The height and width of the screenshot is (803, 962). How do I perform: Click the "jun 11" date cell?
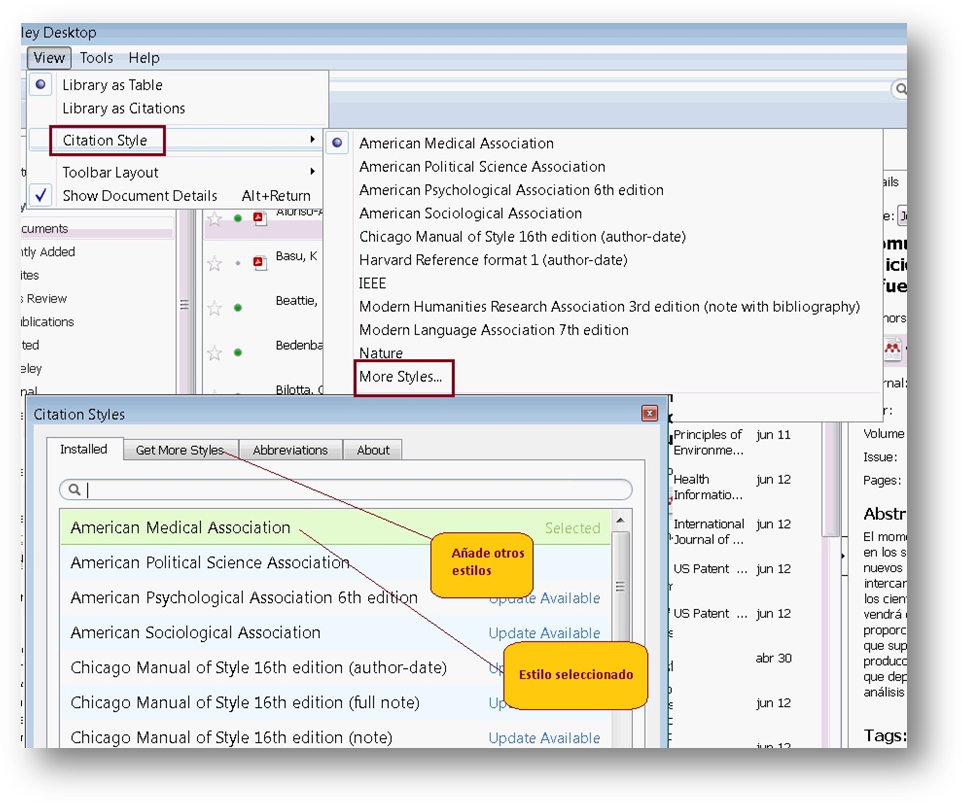tap(774, 435)
